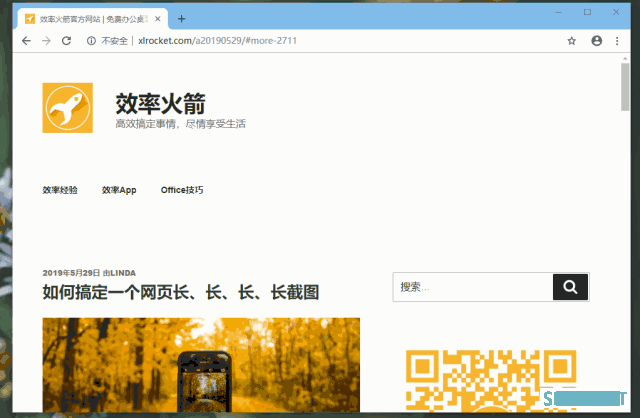Click the 效率火箭 site title link
This screenshot has height=418, width=640.
tap(161, 102)
